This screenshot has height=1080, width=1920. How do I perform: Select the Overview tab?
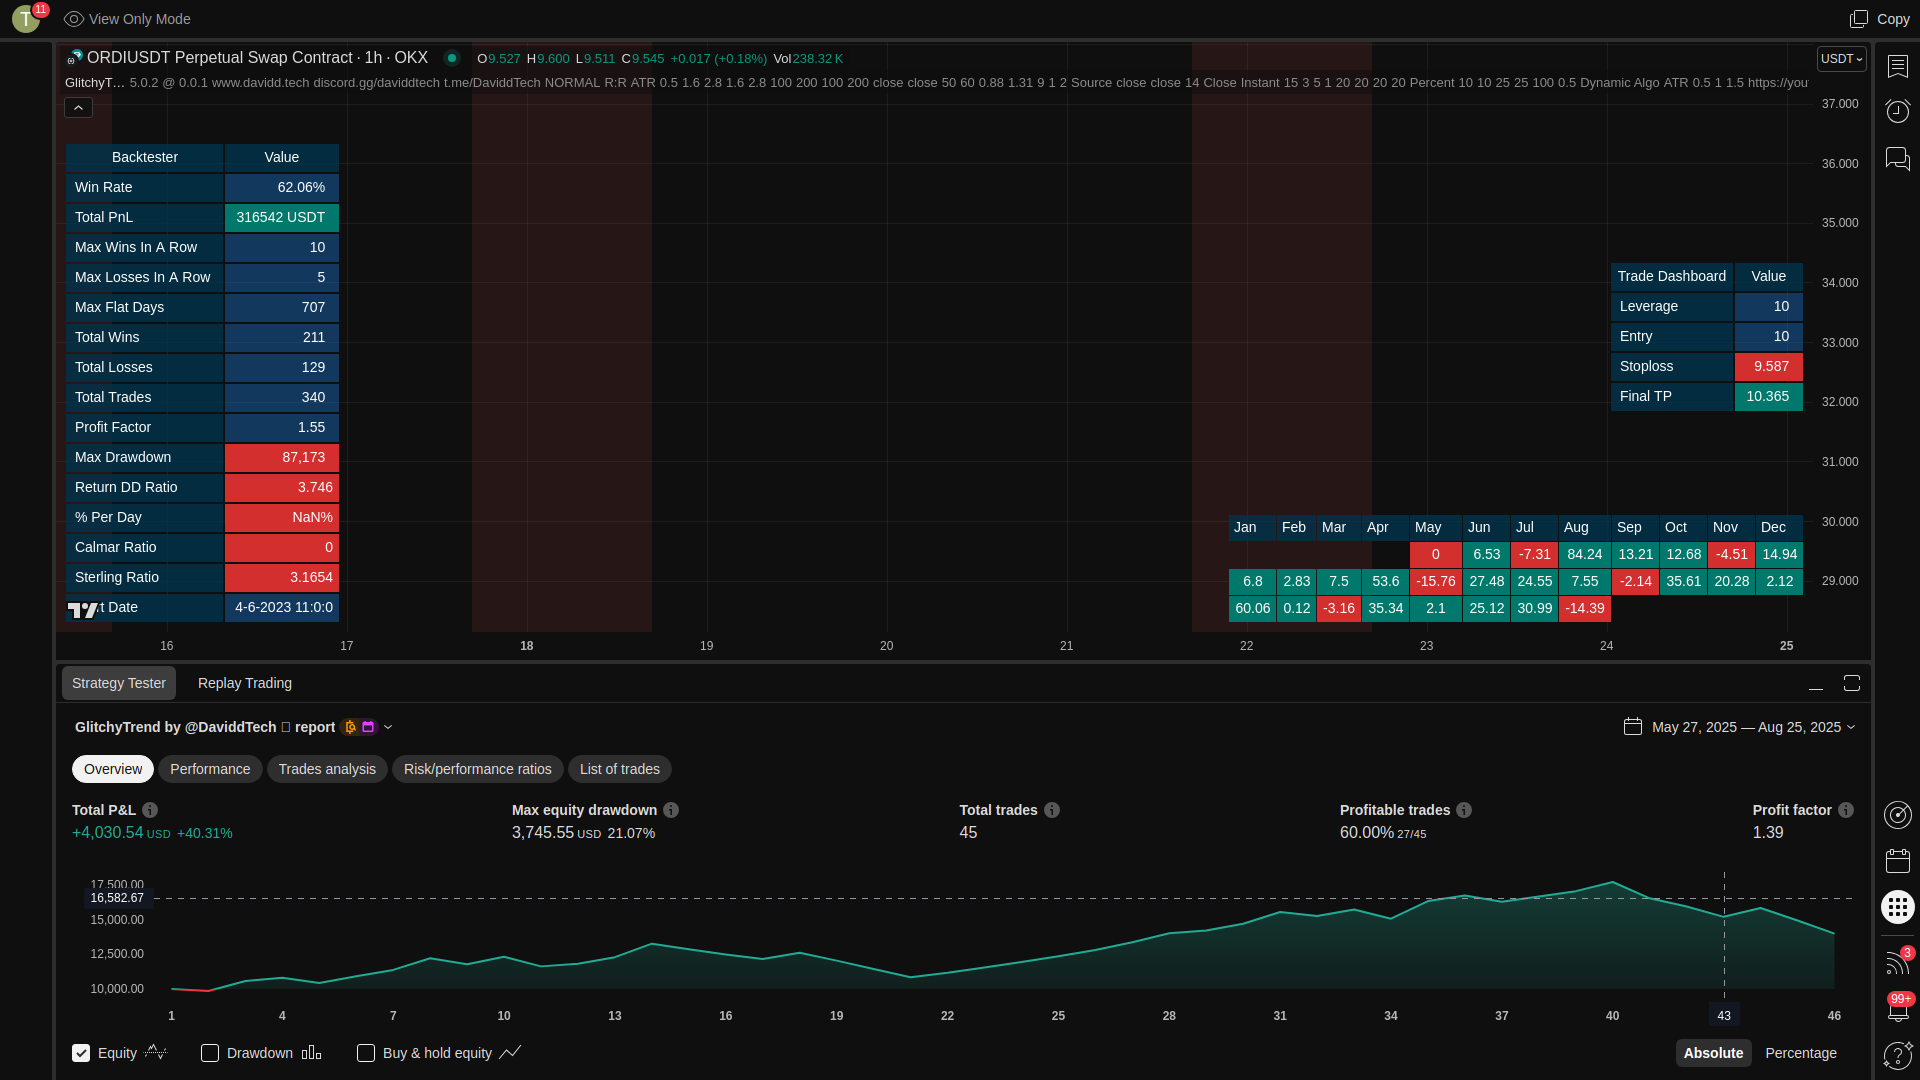[113, 769]
